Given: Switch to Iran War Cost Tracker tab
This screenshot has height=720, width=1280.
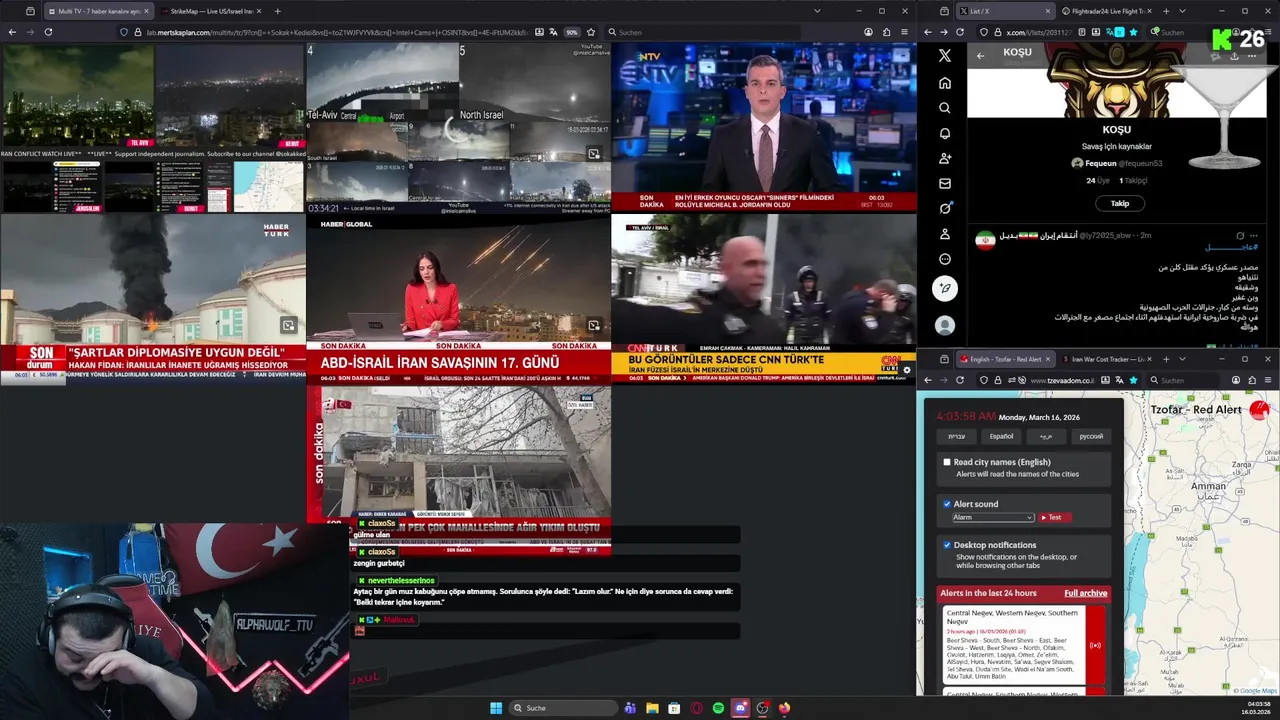Looking at the screenshot, I should point(1107,359).
